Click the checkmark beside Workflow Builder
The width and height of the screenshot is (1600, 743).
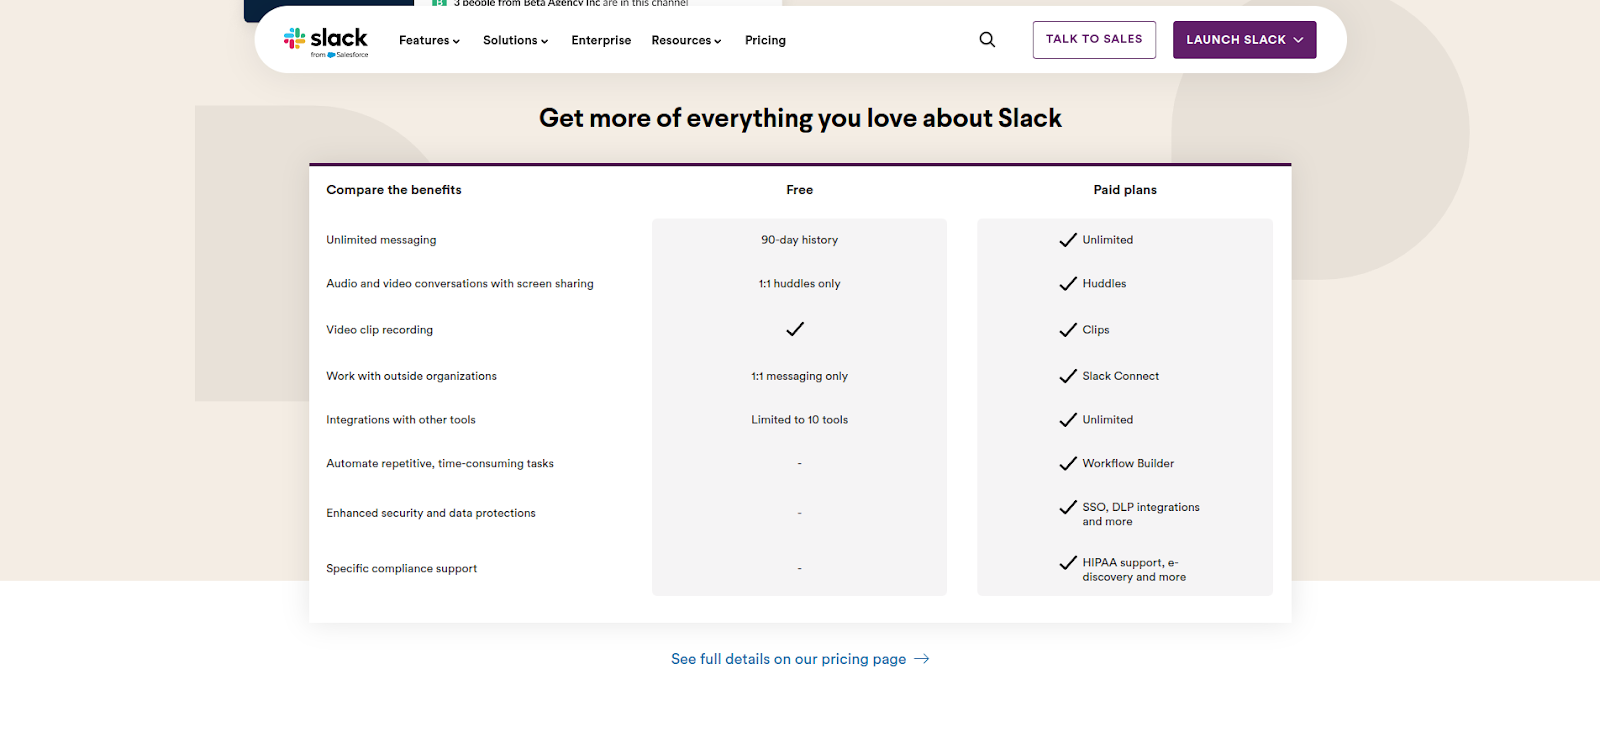[1068, 464]
